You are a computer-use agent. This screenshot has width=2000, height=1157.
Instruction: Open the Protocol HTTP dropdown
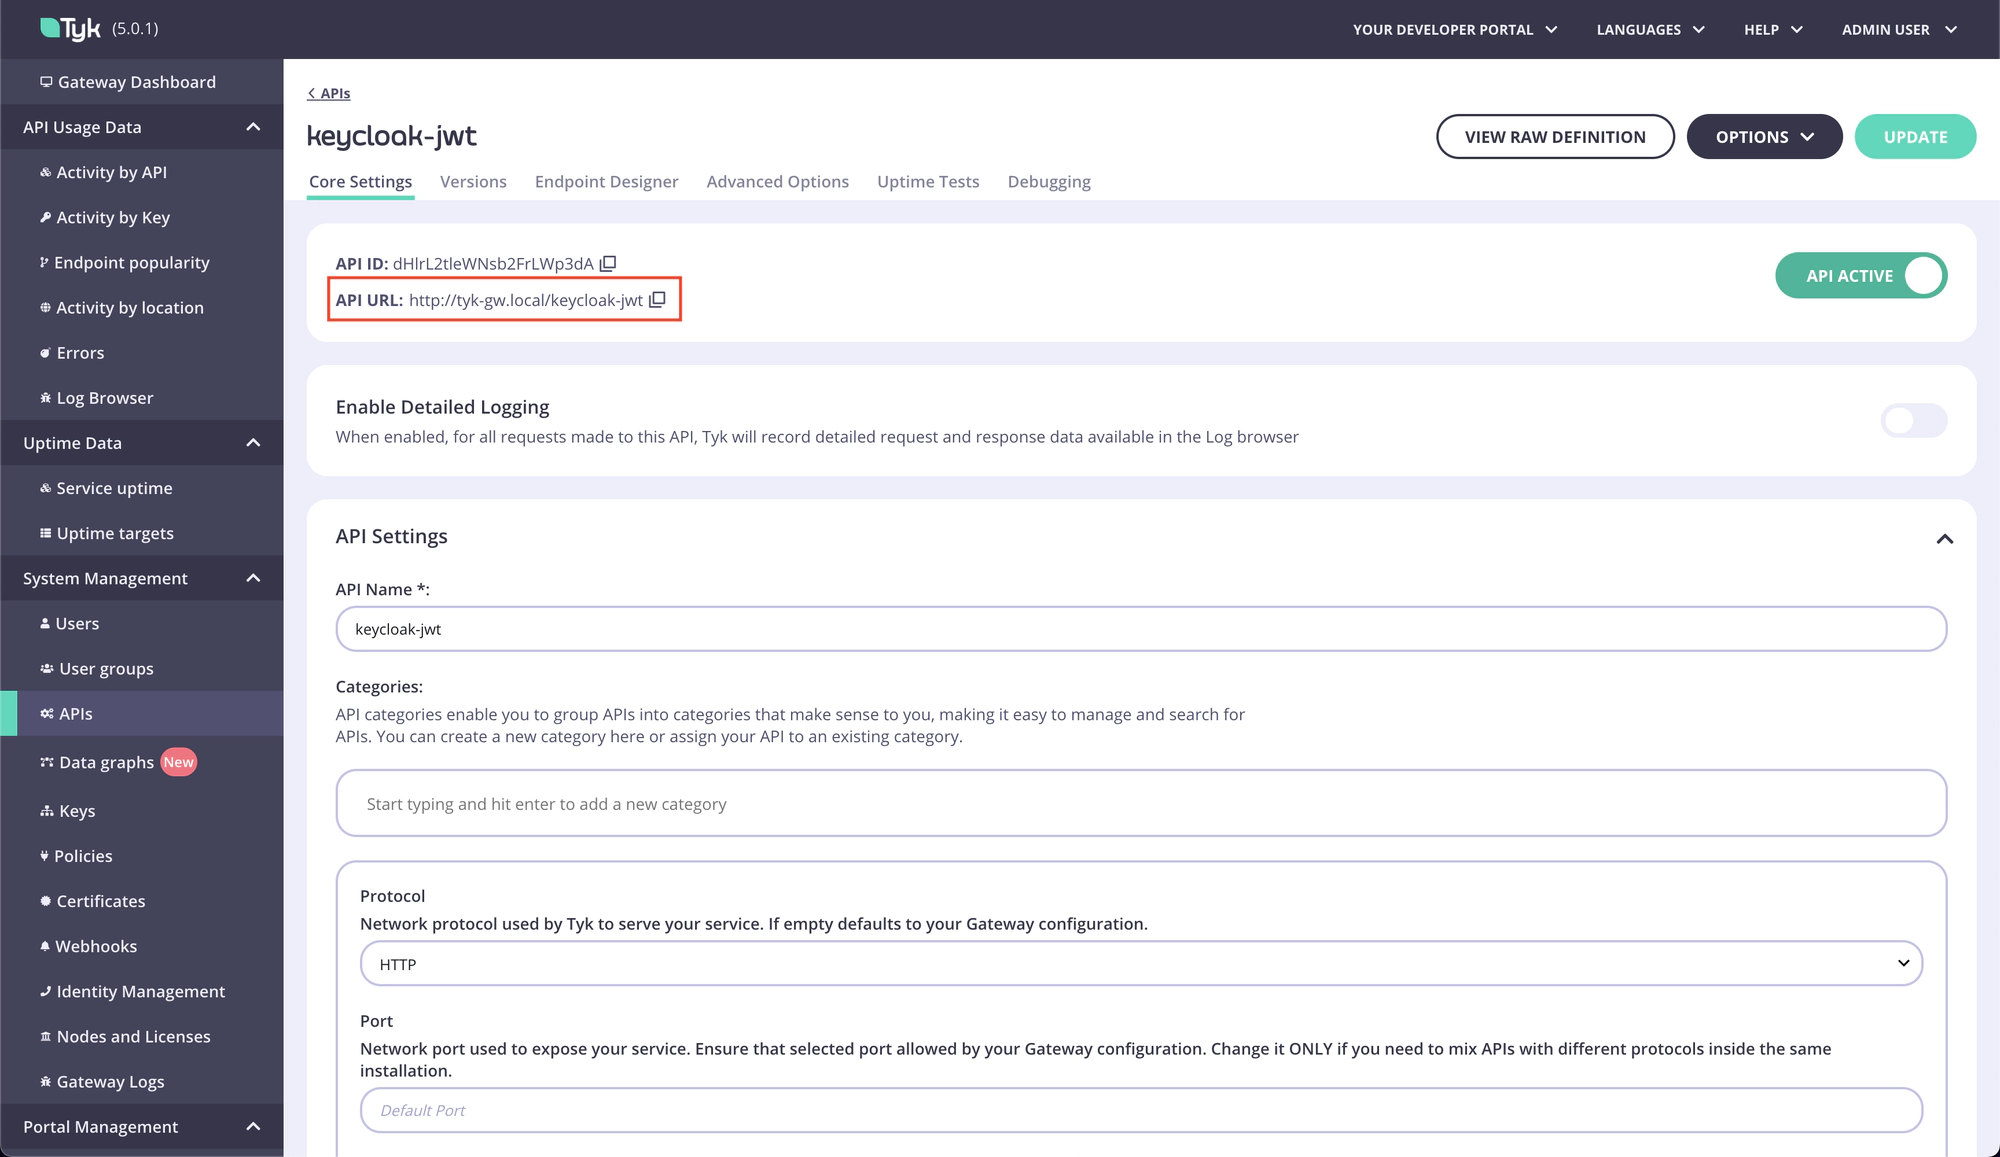(x=1140, y=964)
